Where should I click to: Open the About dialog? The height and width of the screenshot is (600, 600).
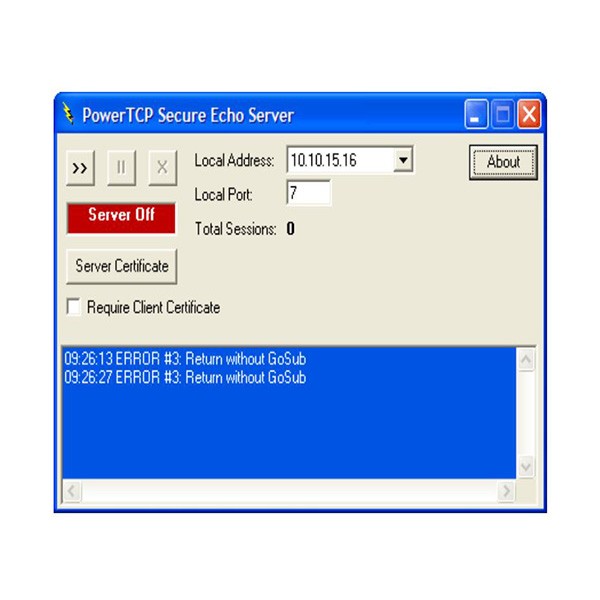pyautogui.click(x=503, y=162)
